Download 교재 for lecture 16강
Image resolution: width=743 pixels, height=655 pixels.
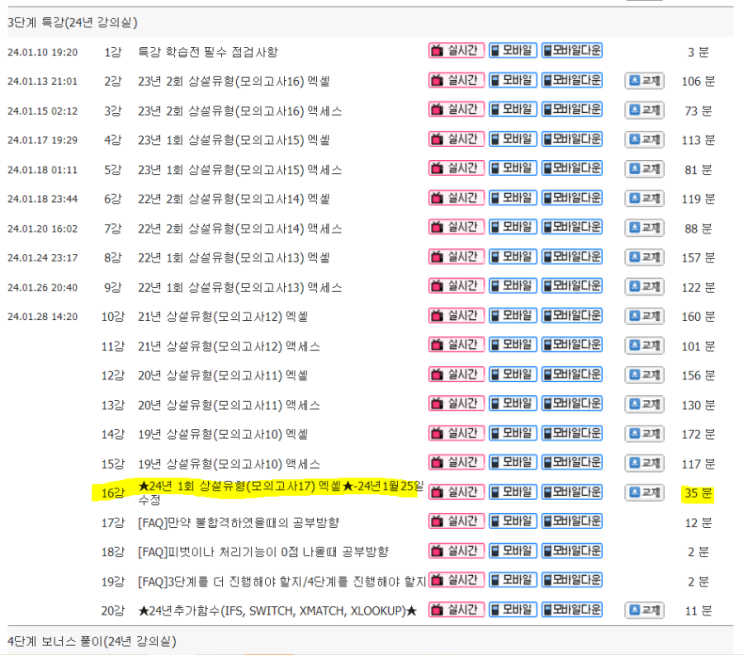coord(644,493)
